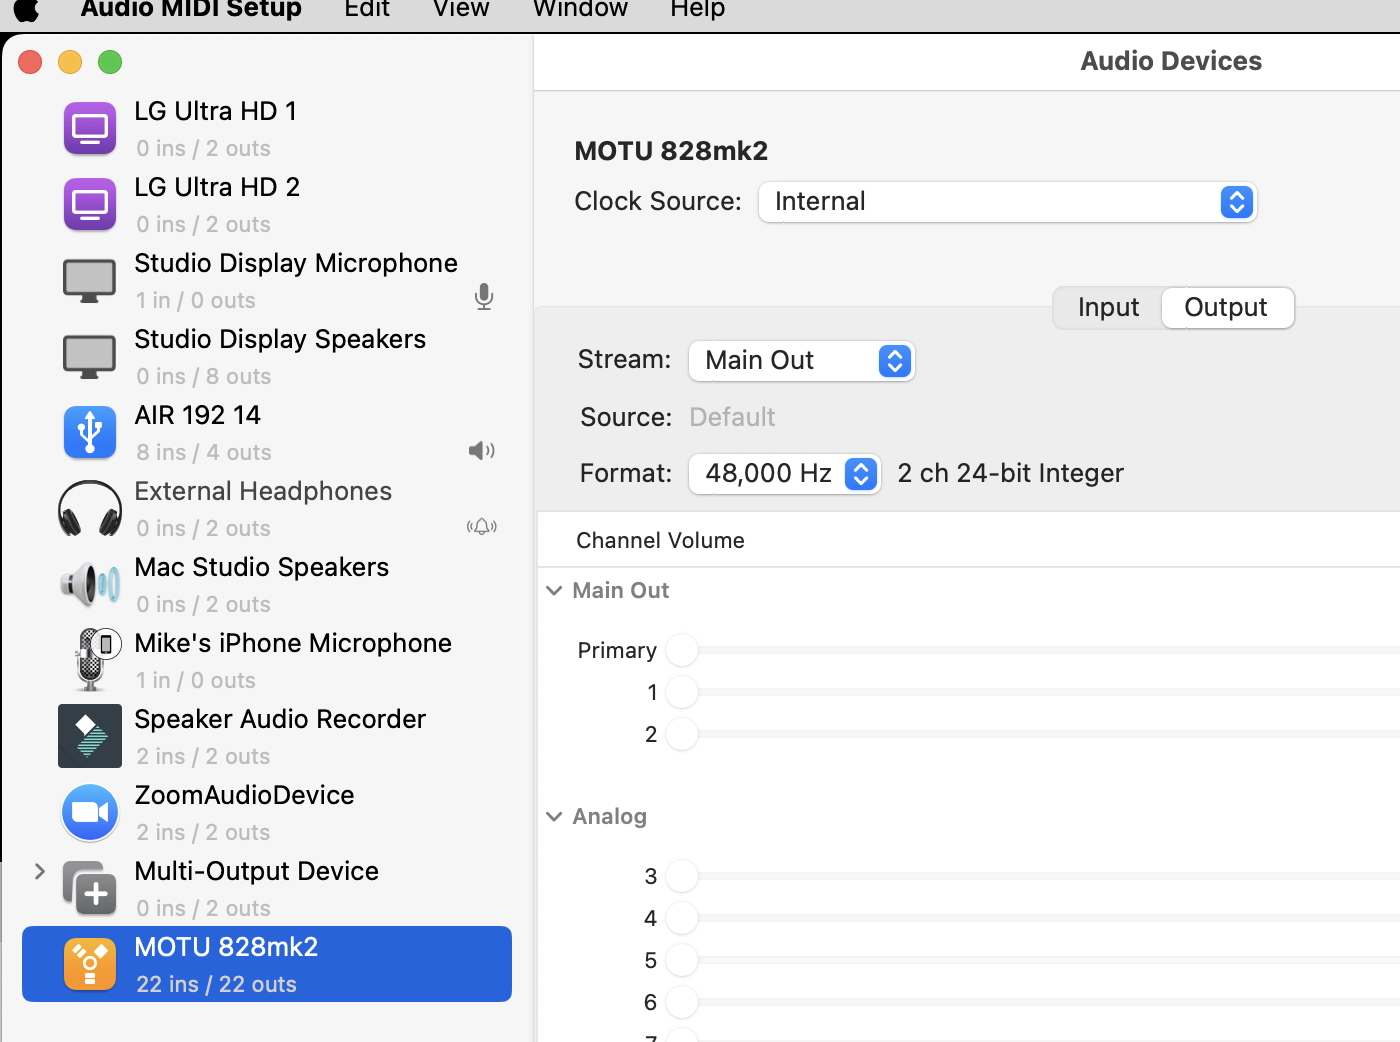The image size is (1400, 1042).
Task: Select MOTU 828mk2 in the device list
Action: [267, 964]
